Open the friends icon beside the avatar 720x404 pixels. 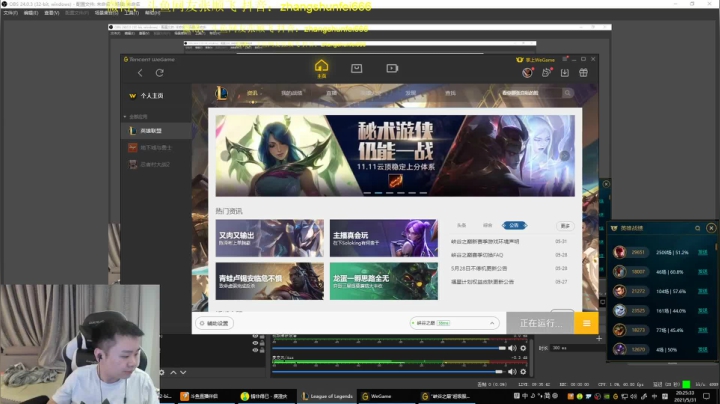(546, 73)
